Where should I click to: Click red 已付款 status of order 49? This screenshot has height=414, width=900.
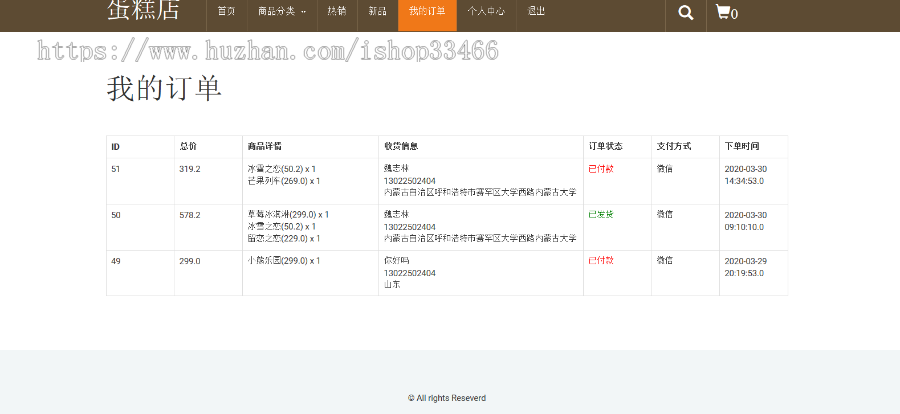tap(601, 260)
